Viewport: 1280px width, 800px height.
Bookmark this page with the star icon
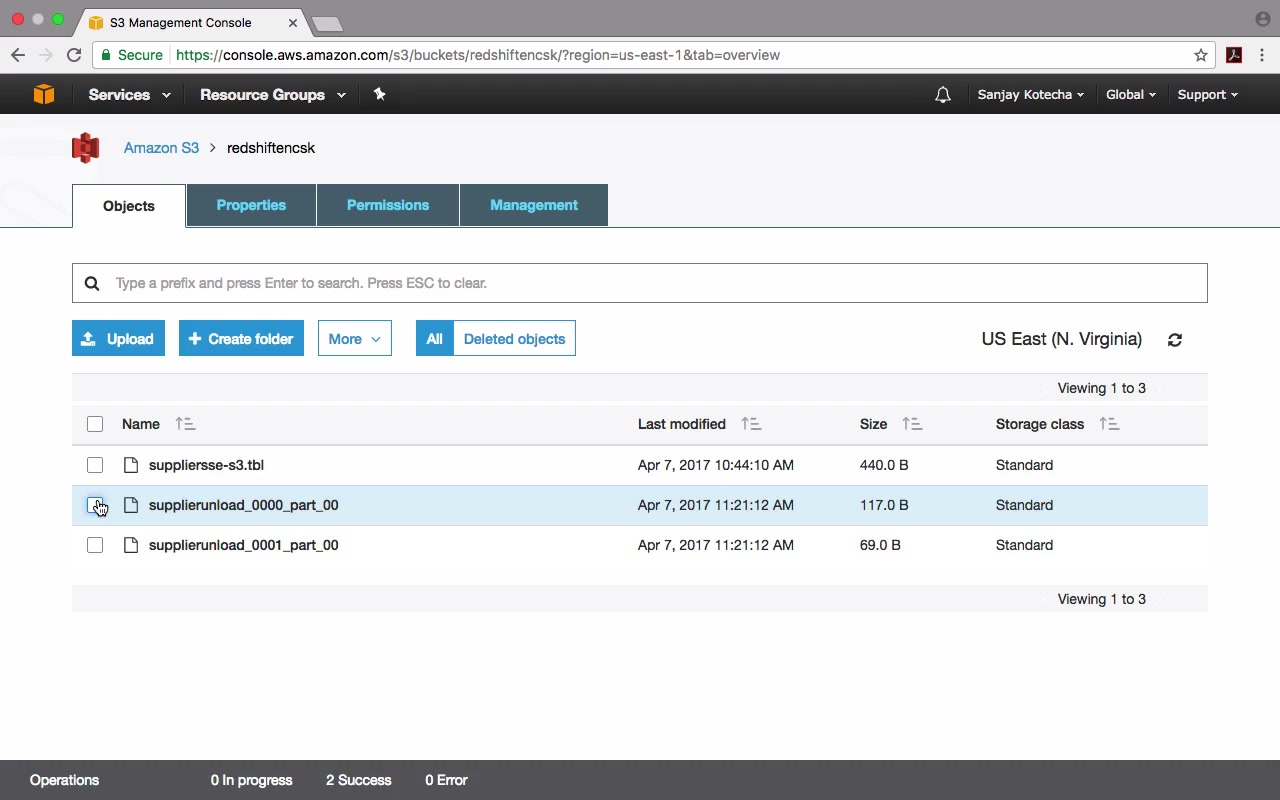pyautogui.click(x=1201, y=55)
